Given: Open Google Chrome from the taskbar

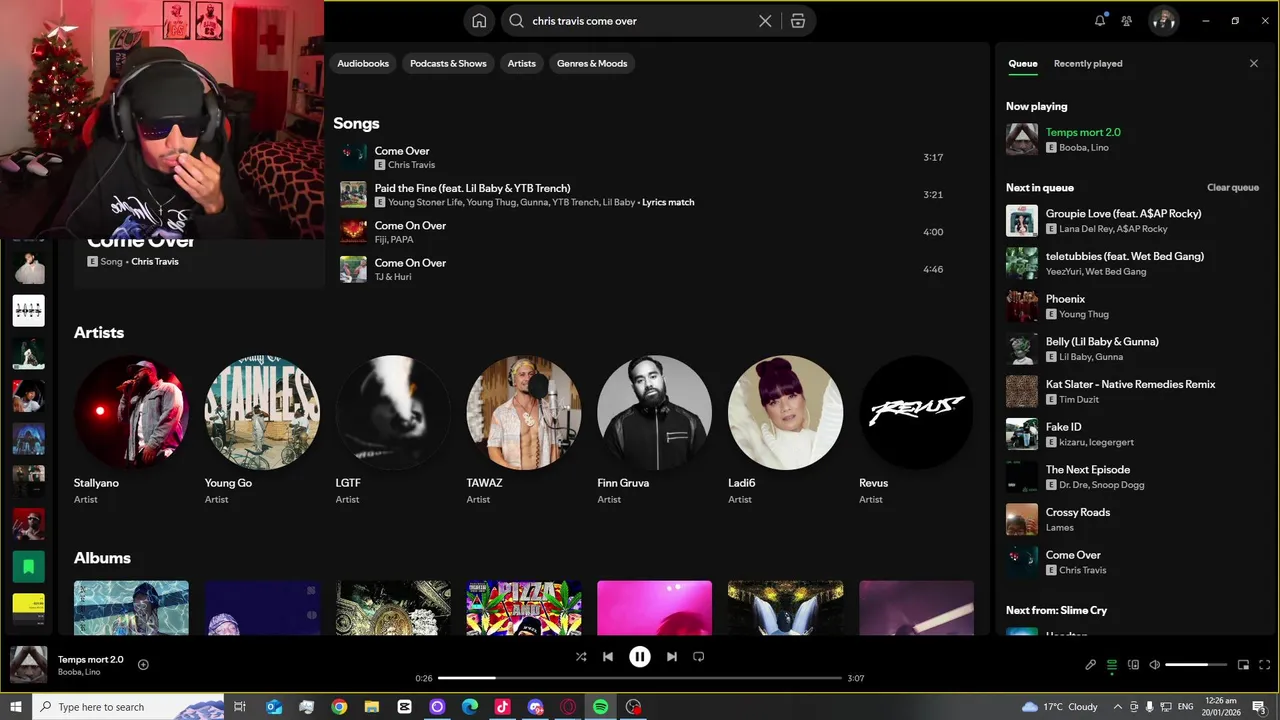Looking at the screenshot, I should tap(339, 707).
